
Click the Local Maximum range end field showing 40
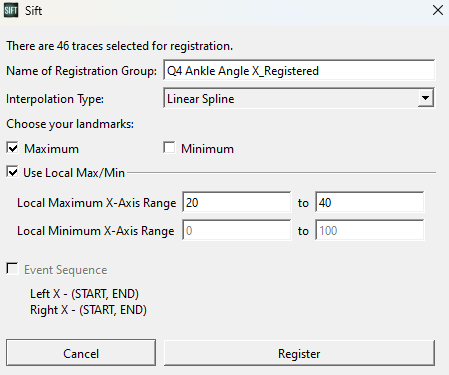(x=370, y=202)
